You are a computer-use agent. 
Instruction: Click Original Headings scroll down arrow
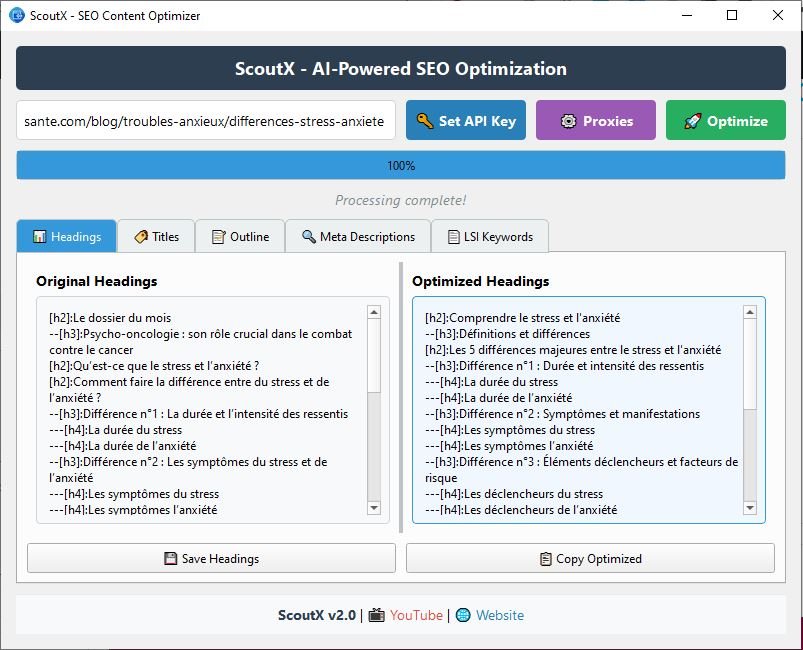374,508
